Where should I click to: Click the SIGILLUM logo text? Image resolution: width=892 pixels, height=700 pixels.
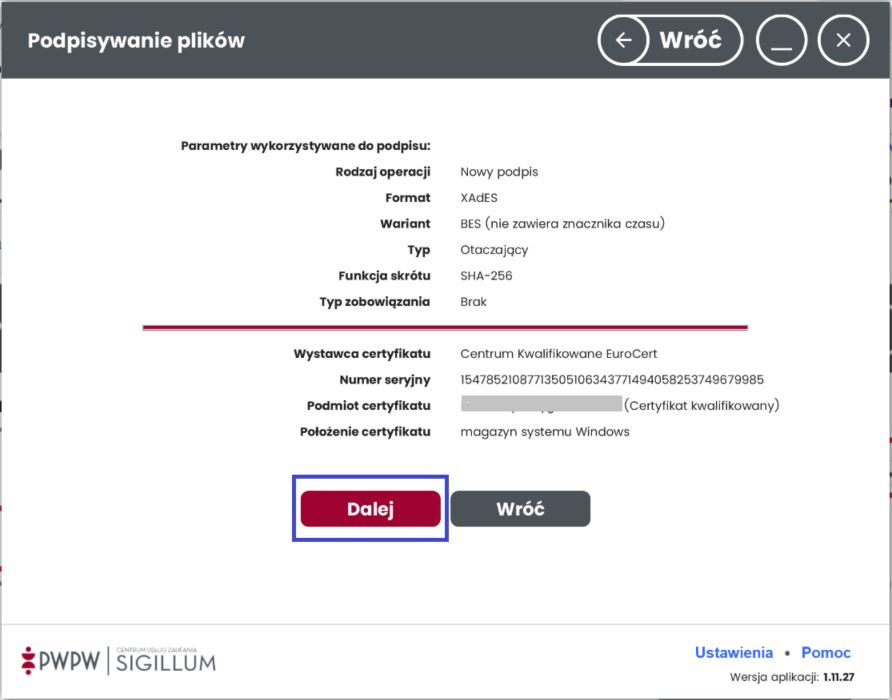pos(166,663)
